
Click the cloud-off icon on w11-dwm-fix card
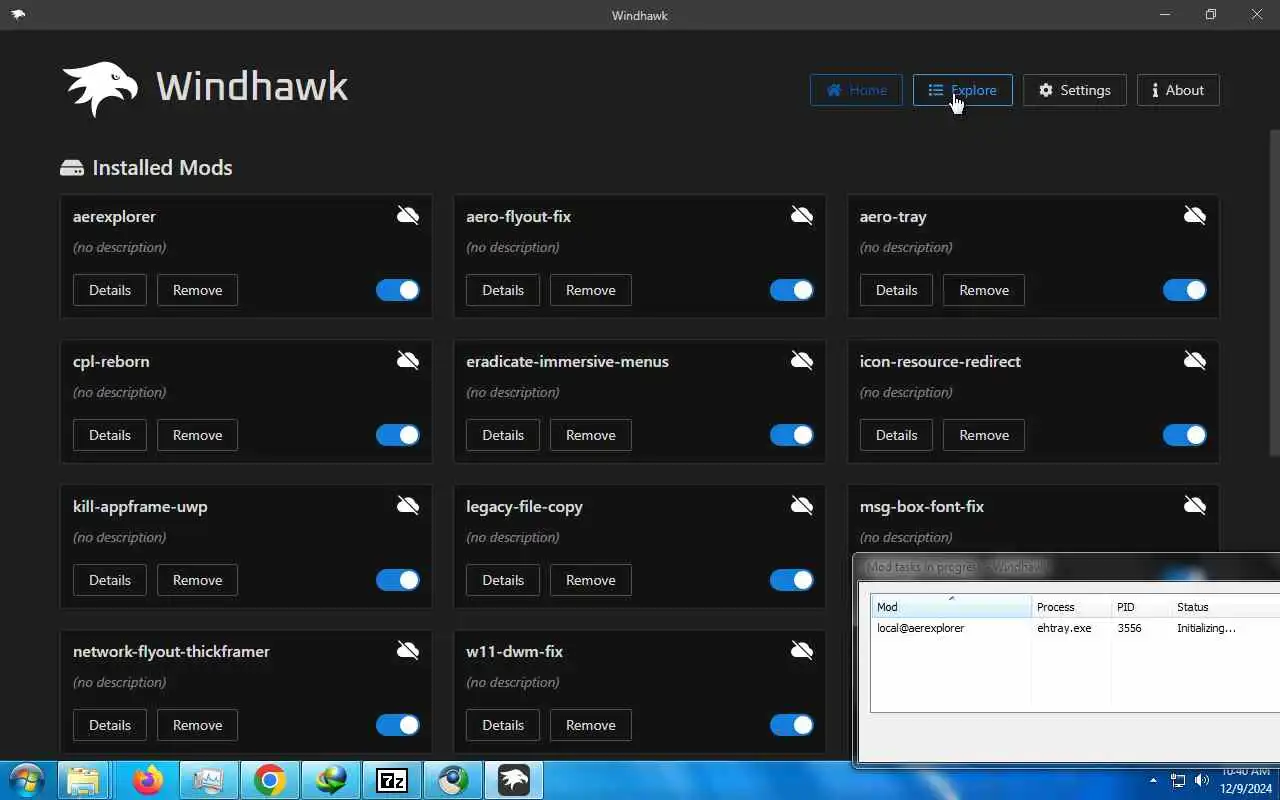click(x=802, y=650)
